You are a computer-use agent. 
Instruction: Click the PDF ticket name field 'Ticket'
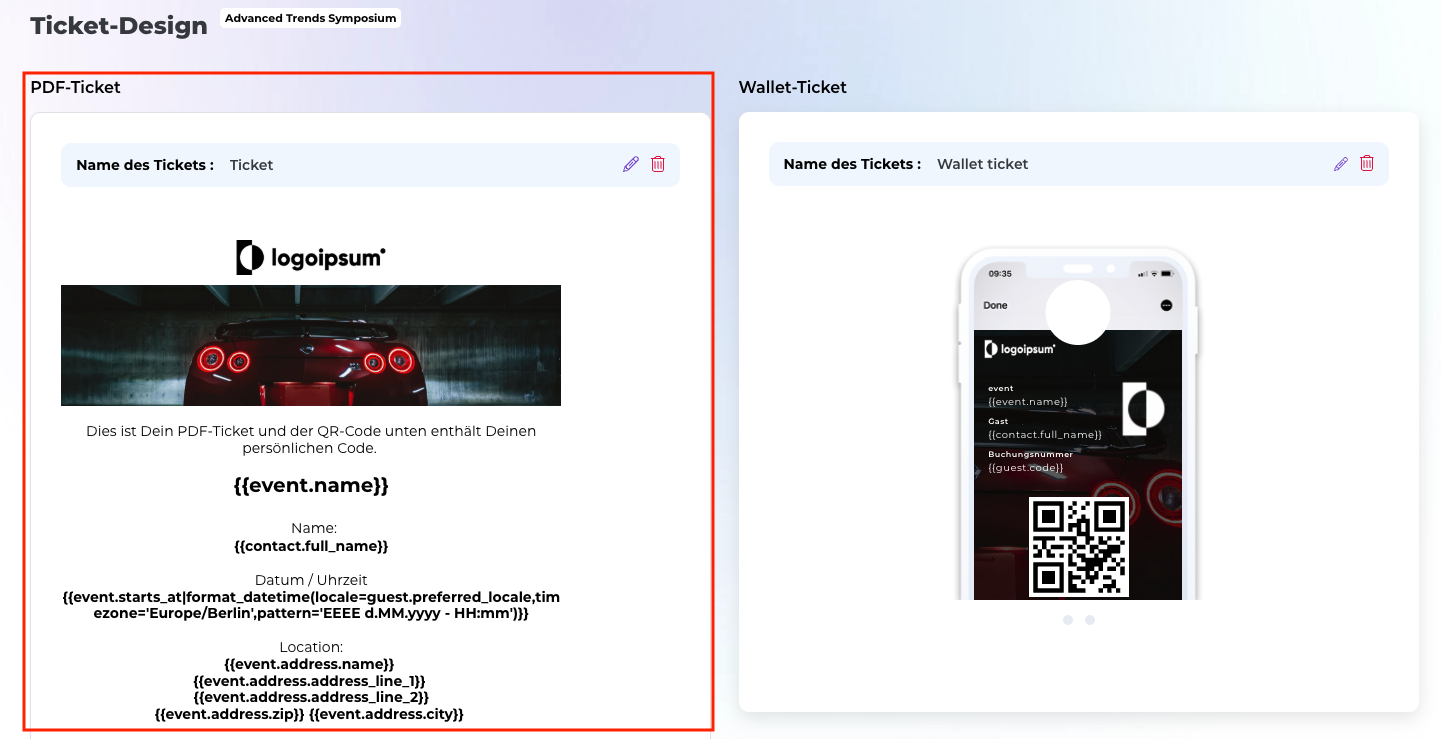tap(252, 165)
